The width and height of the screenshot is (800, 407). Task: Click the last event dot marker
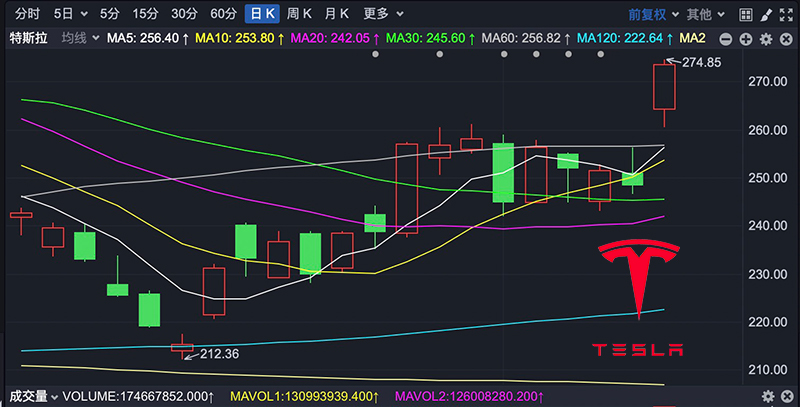[x=601, y=54]
